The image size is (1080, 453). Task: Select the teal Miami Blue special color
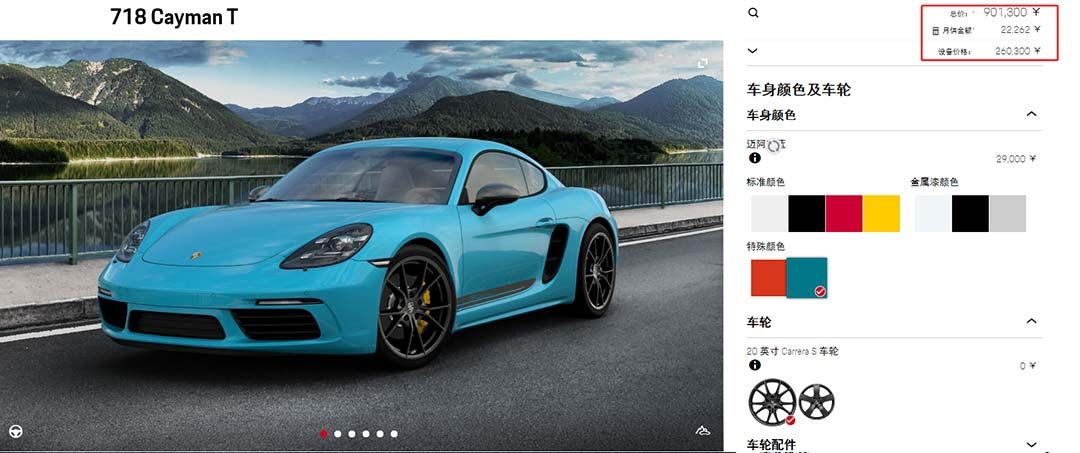coord(807,277)
